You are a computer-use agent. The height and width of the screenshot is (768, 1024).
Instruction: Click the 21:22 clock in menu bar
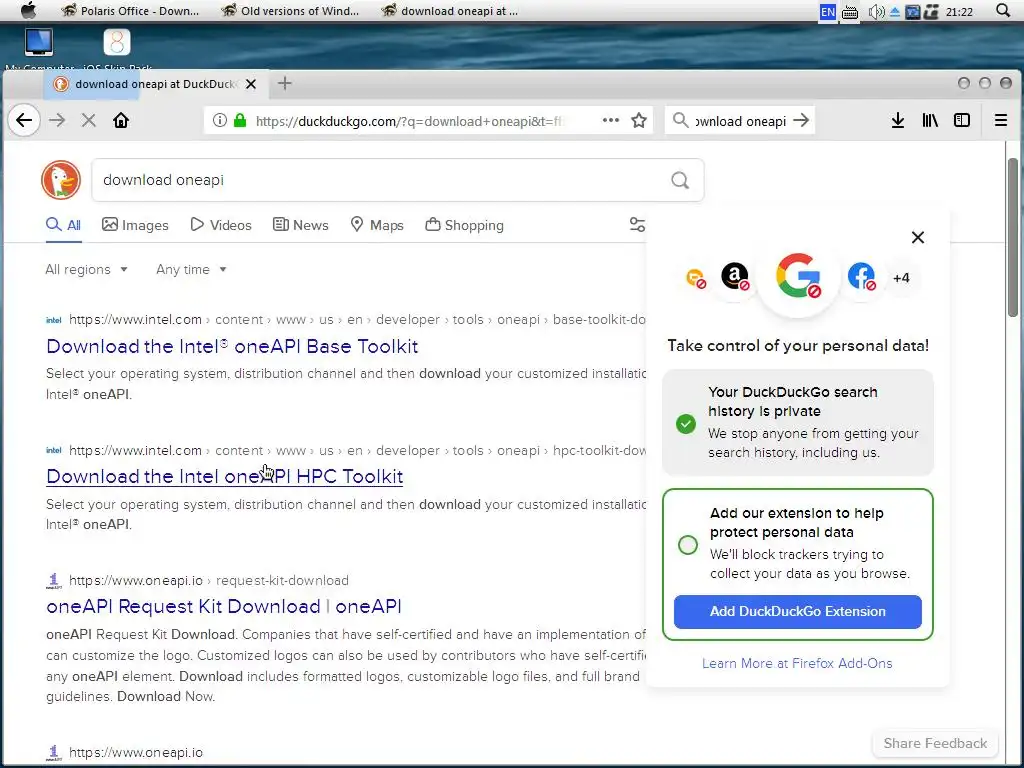959,11
